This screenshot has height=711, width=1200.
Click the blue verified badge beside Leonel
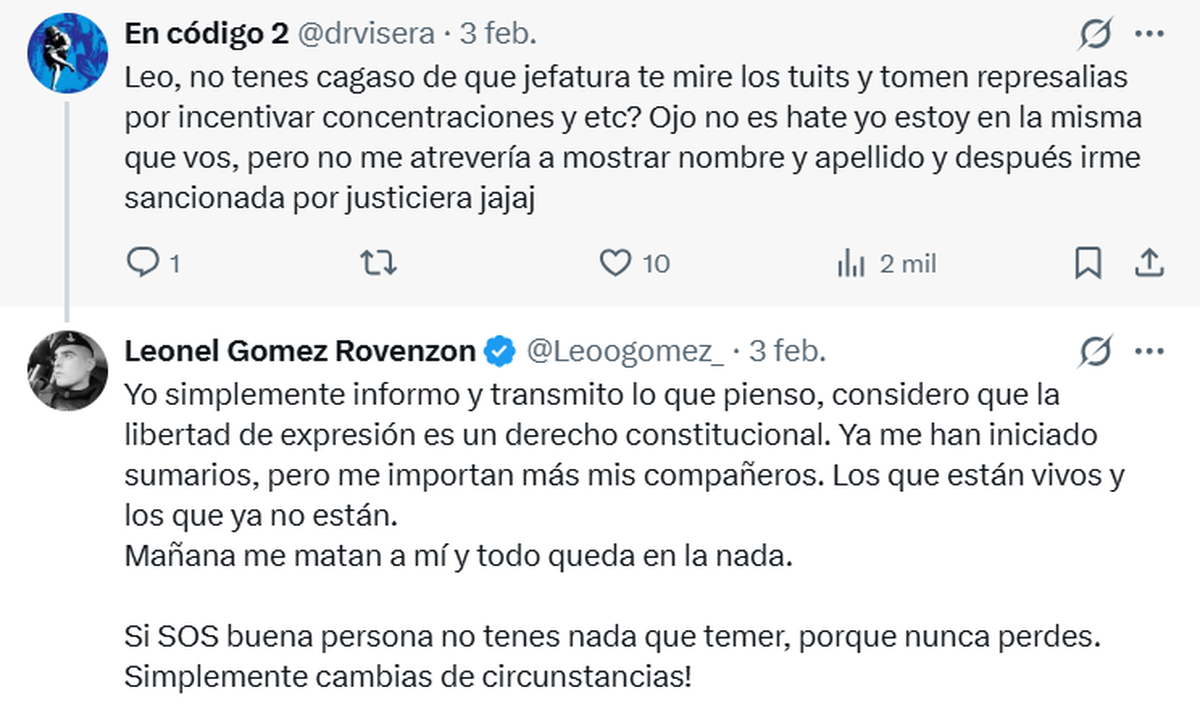click(x=500, y=352)
